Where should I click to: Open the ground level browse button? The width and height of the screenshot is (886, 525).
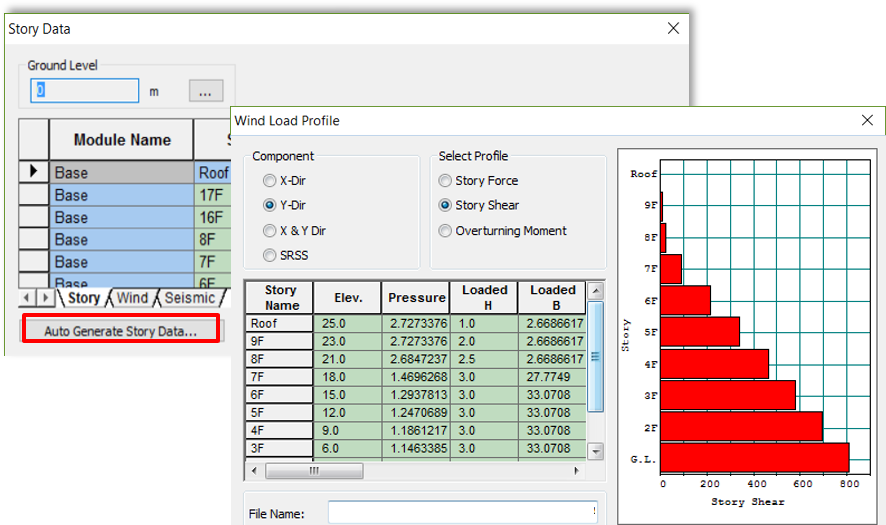[206, 91]
